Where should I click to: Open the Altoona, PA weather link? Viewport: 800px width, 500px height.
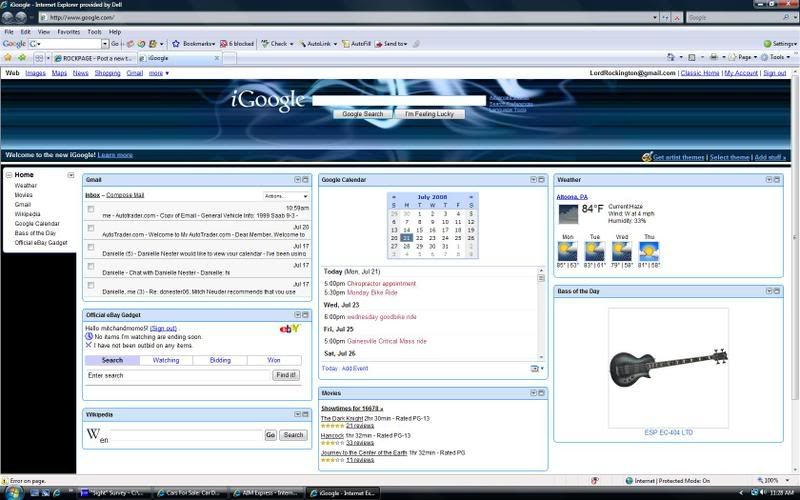click(572, 197)
